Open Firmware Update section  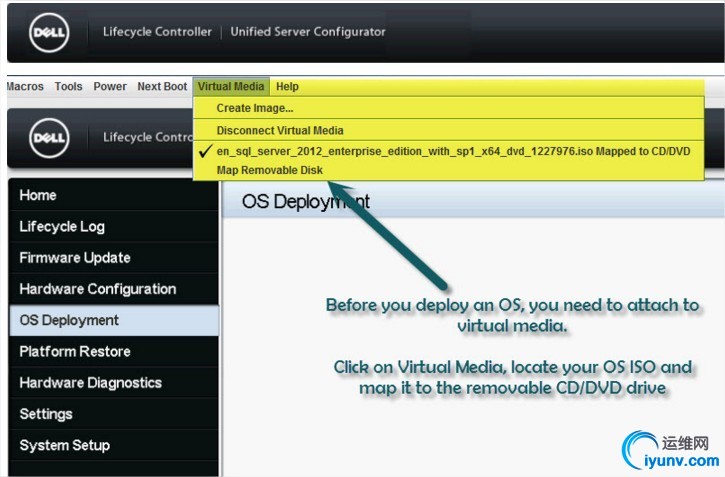point(113,257)
